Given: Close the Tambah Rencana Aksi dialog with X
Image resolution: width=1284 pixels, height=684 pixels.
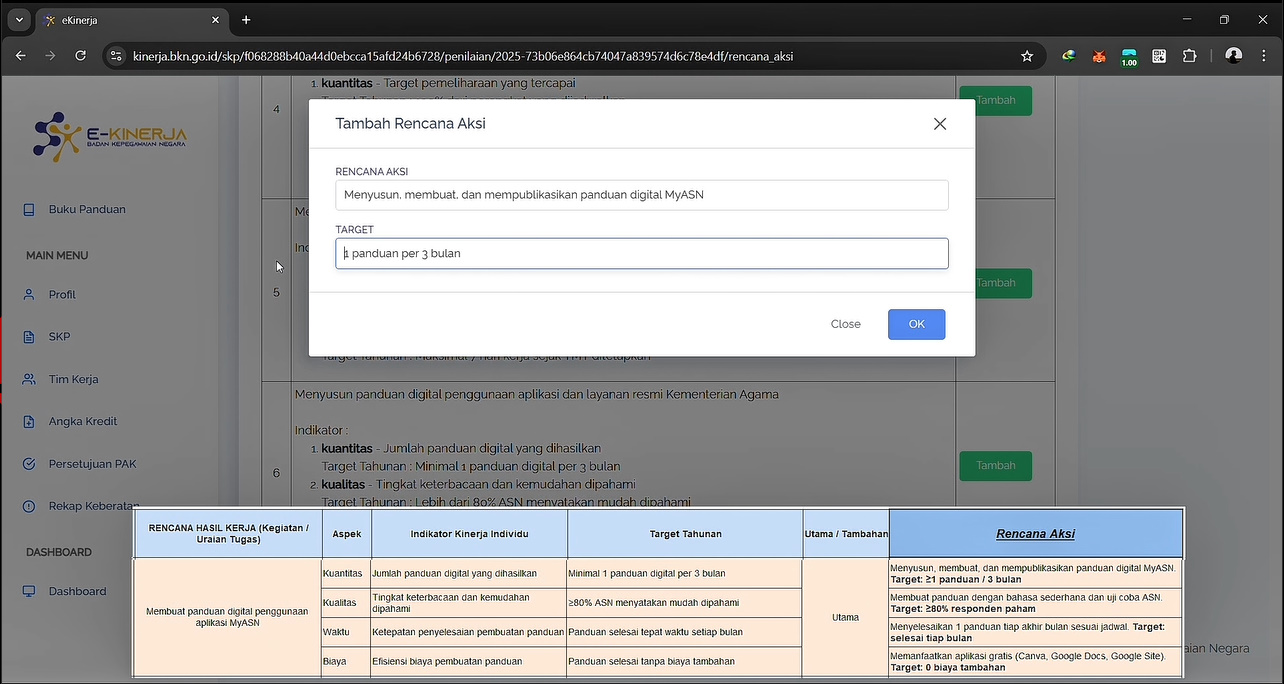Looking at the screenshot, I should (939, 124).
